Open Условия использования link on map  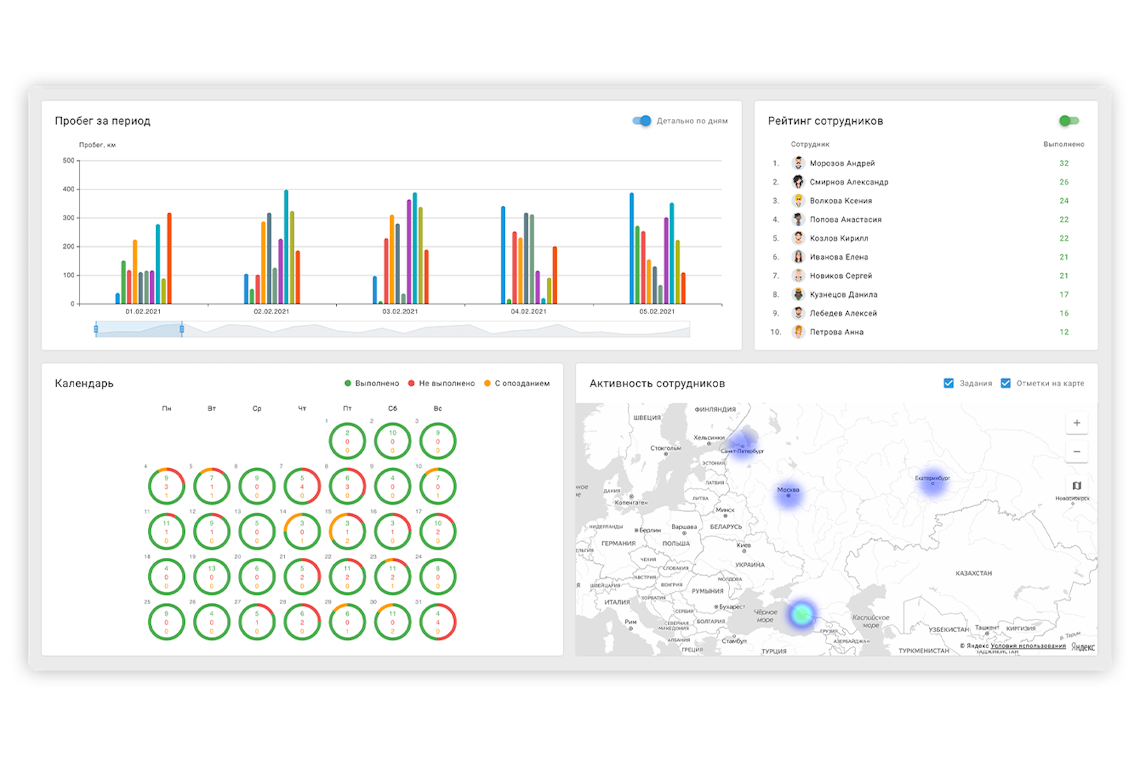coord(1028,645)
